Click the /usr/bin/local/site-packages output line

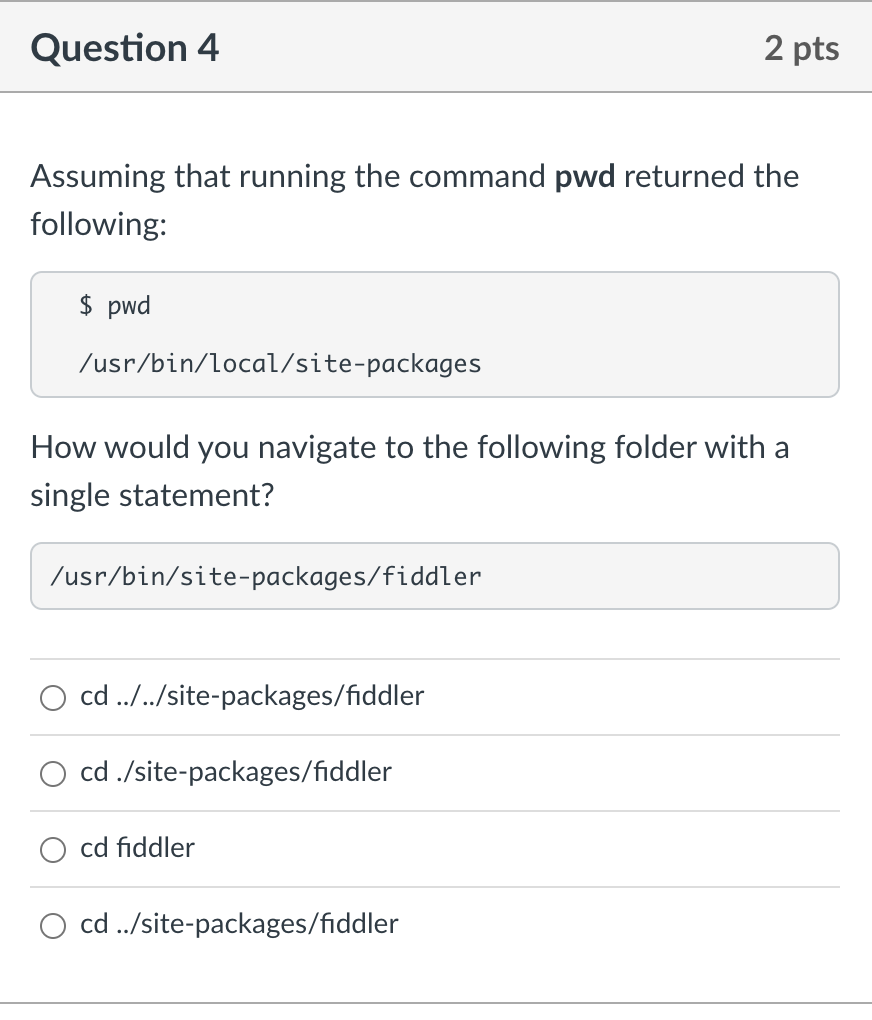[281, 364]
